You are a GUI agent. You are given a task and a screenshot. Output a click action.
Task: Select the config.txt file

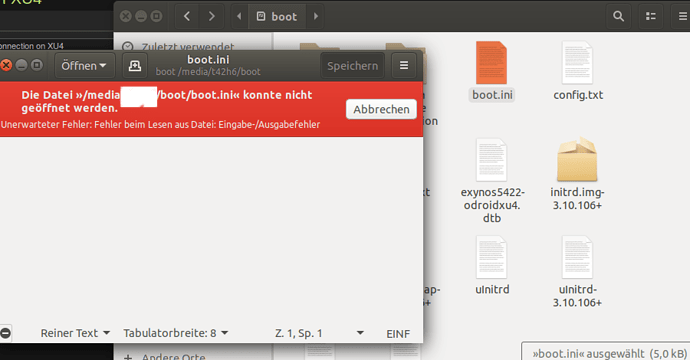578,71
